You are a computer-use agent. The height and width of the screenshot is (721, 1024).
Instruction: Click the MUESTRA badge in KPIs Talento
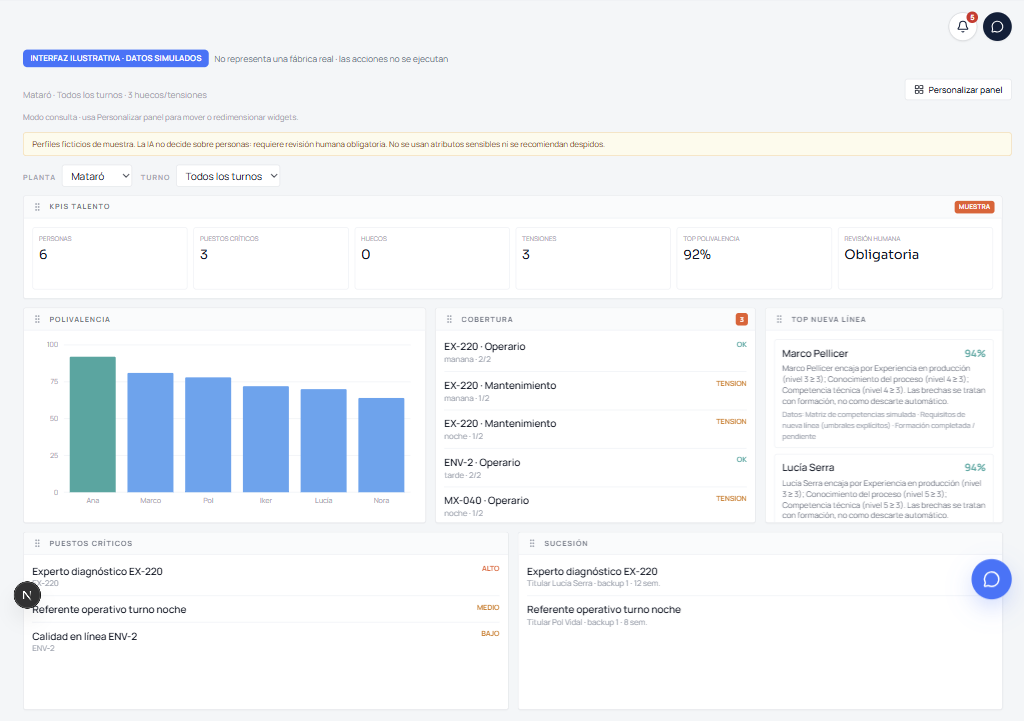(974, 207)
